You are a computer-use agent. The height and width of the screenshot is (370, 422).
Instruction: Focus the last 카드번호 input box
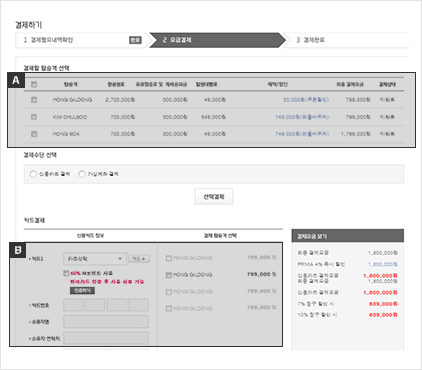[138, 305]
